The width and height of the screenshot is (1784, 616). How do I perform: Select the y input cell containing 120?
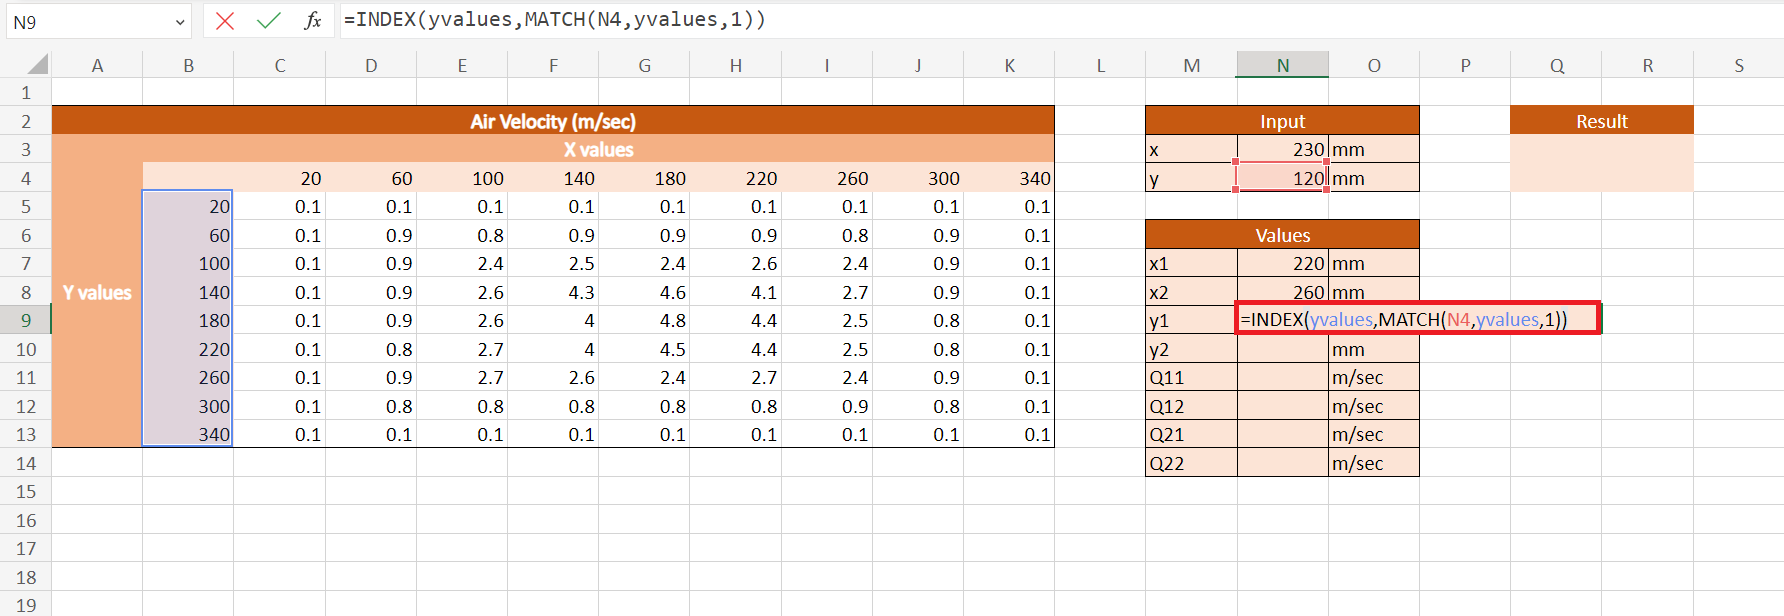click(x=1282, y=179)
